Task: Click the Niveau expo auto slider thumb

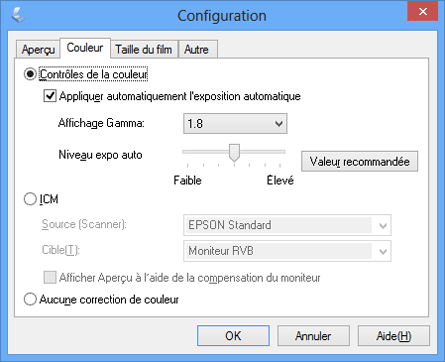Action: (234, 153)
